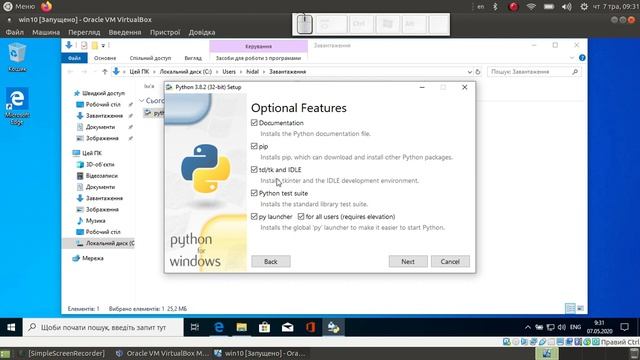Switch to Вигляд ribbon tab
Image resolution: width=640 pixels, height=360 pixels.
point(193,58)
